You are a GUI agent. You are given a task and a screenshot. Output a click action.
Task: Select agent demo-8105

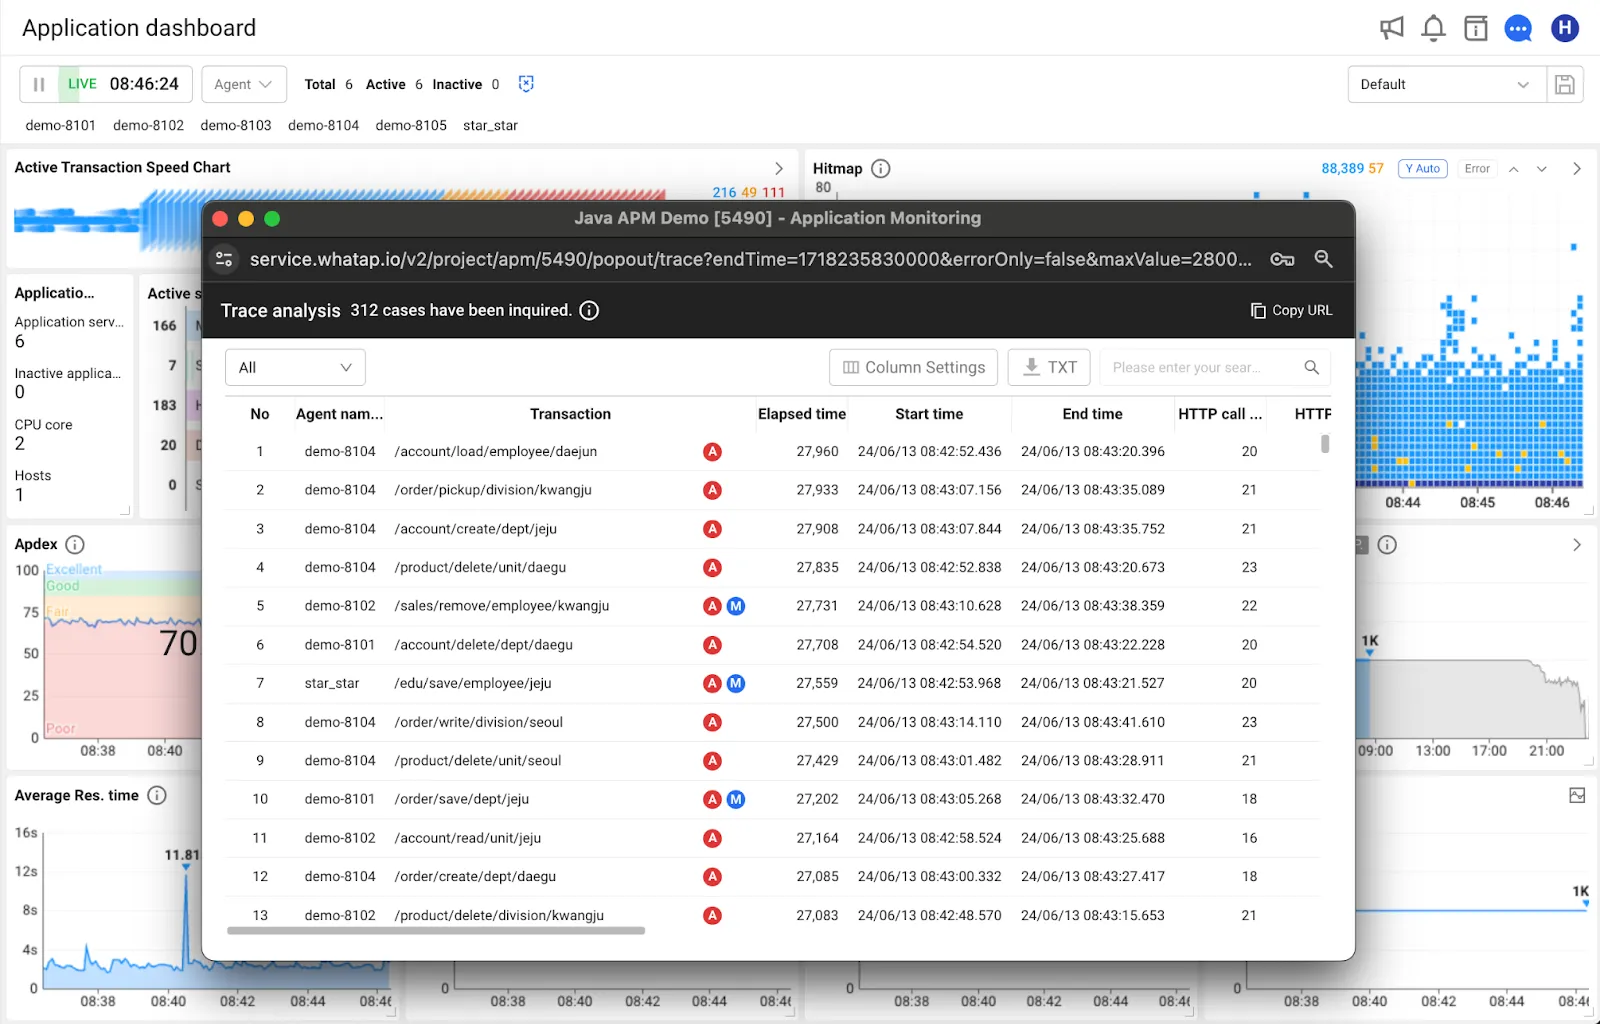[411, 125]
